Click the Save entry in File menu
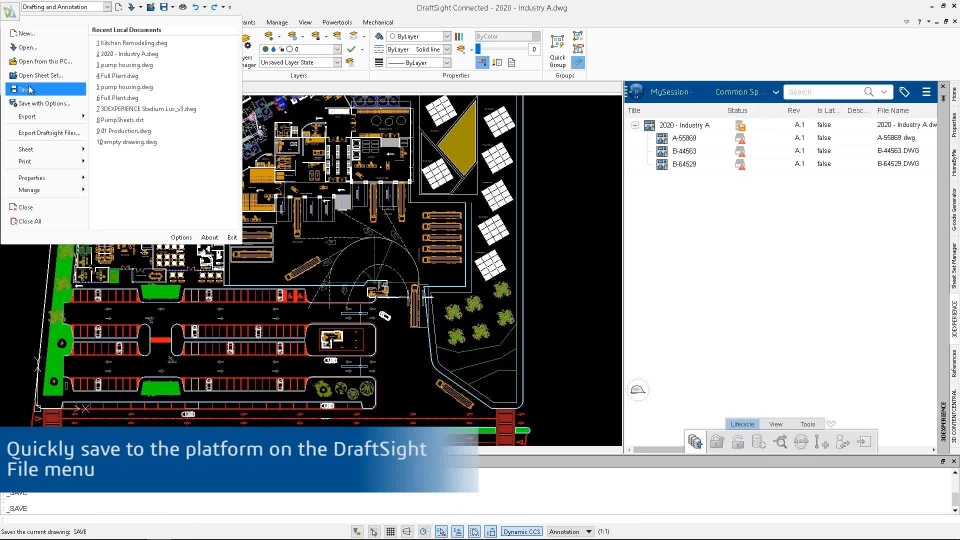 point(45,89)
